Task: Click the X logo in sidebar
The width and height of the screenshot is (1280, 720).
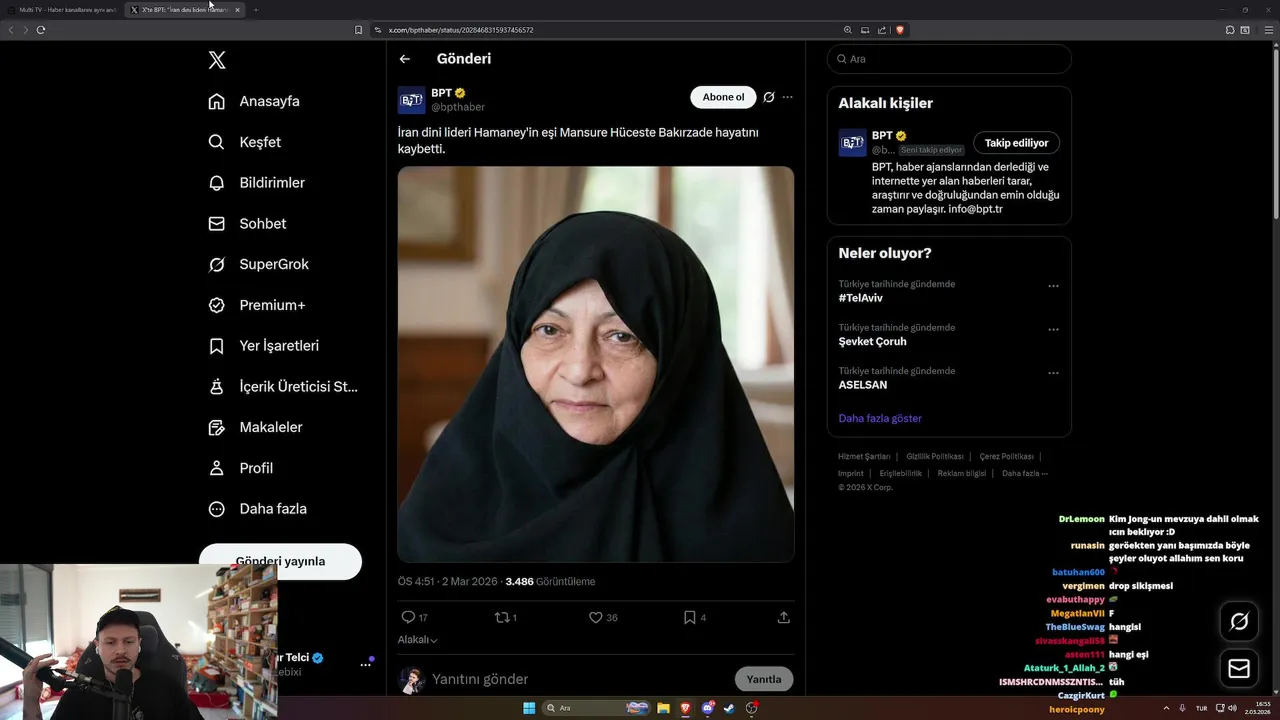Action: click(x=217, y=60)
